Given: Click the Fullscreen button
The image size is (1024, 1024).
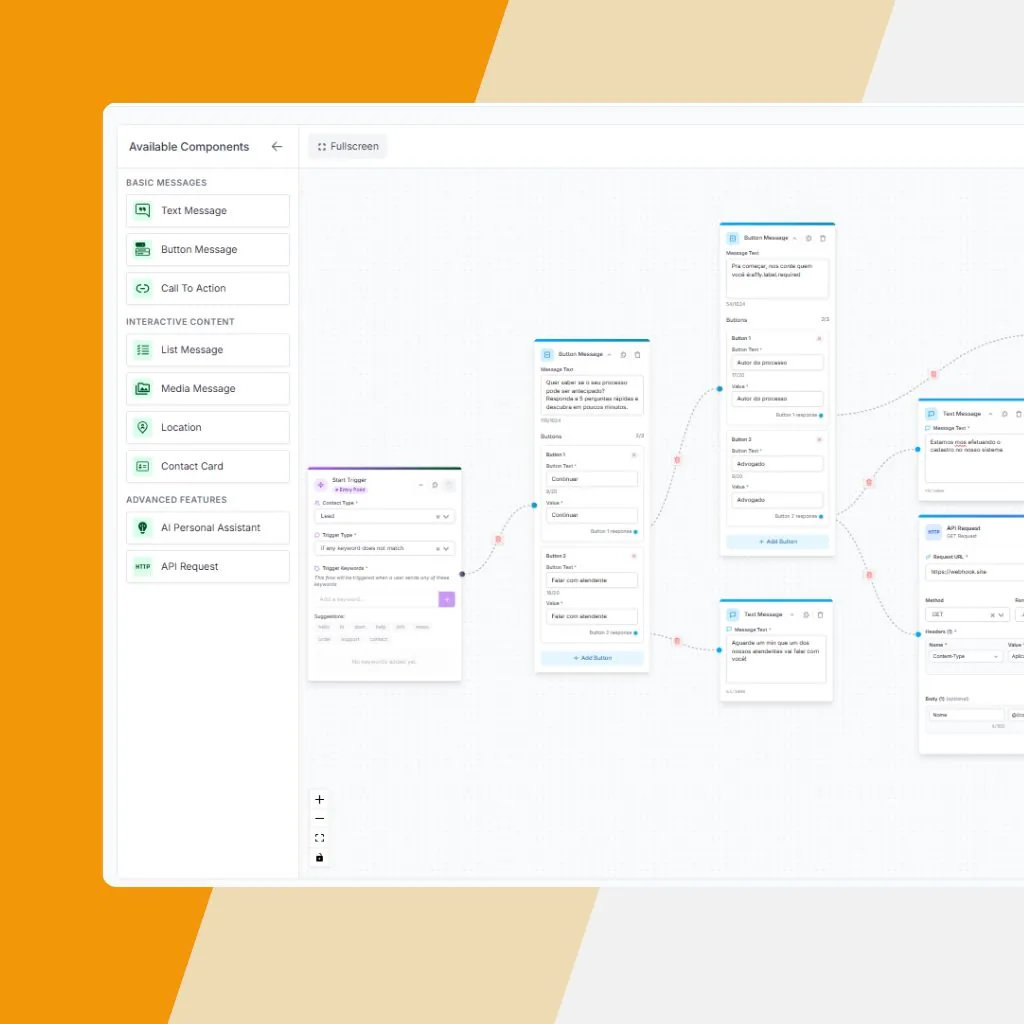Looking at the screenshot, I should click(347, 147).
